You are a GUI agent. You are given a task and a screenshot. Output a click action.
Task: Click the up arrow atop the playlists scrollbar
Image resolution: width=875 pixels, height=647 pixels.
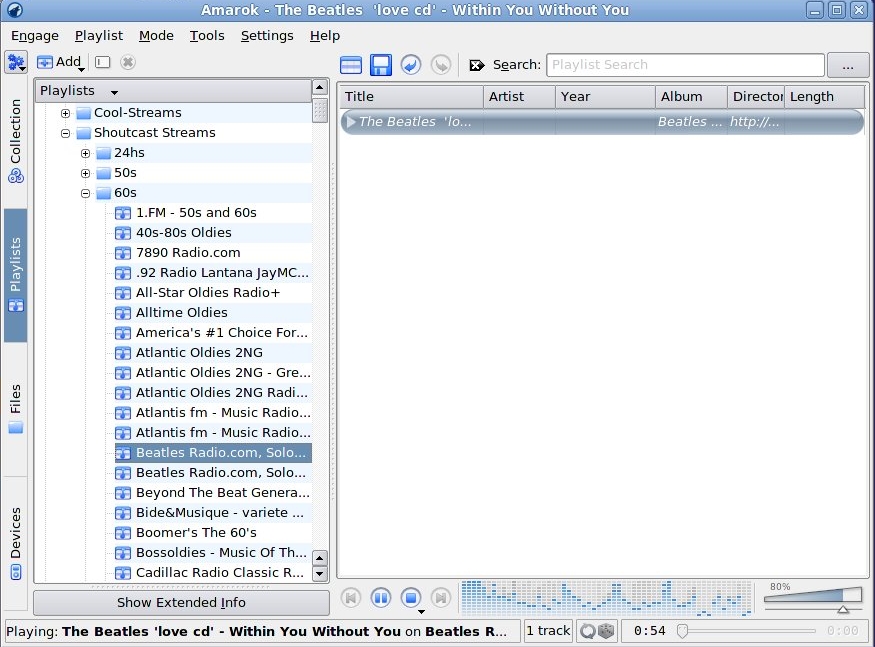[320, 87]
